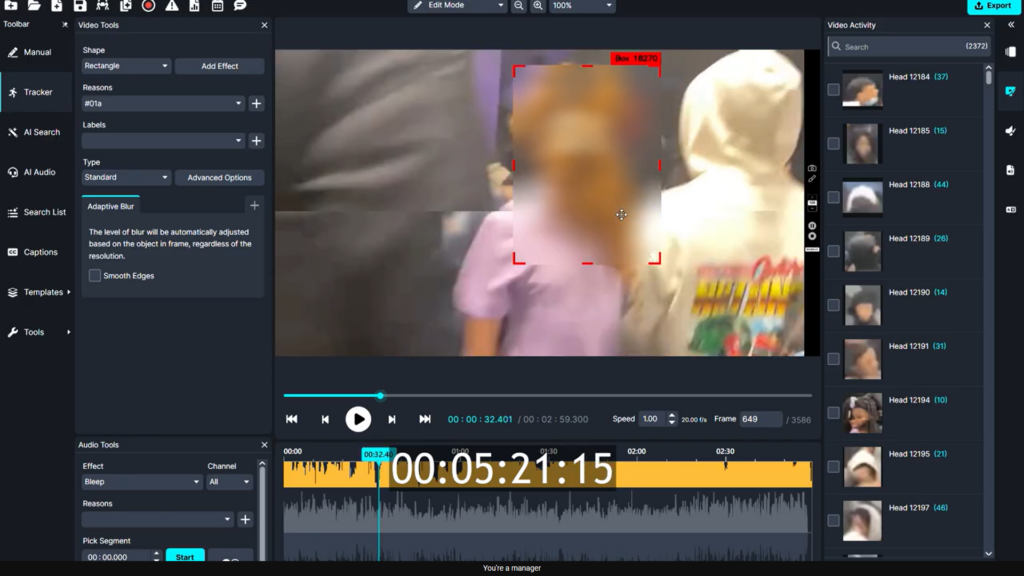Open the Edit Mode dropdown
The image size is (1024, 576).
458,6
